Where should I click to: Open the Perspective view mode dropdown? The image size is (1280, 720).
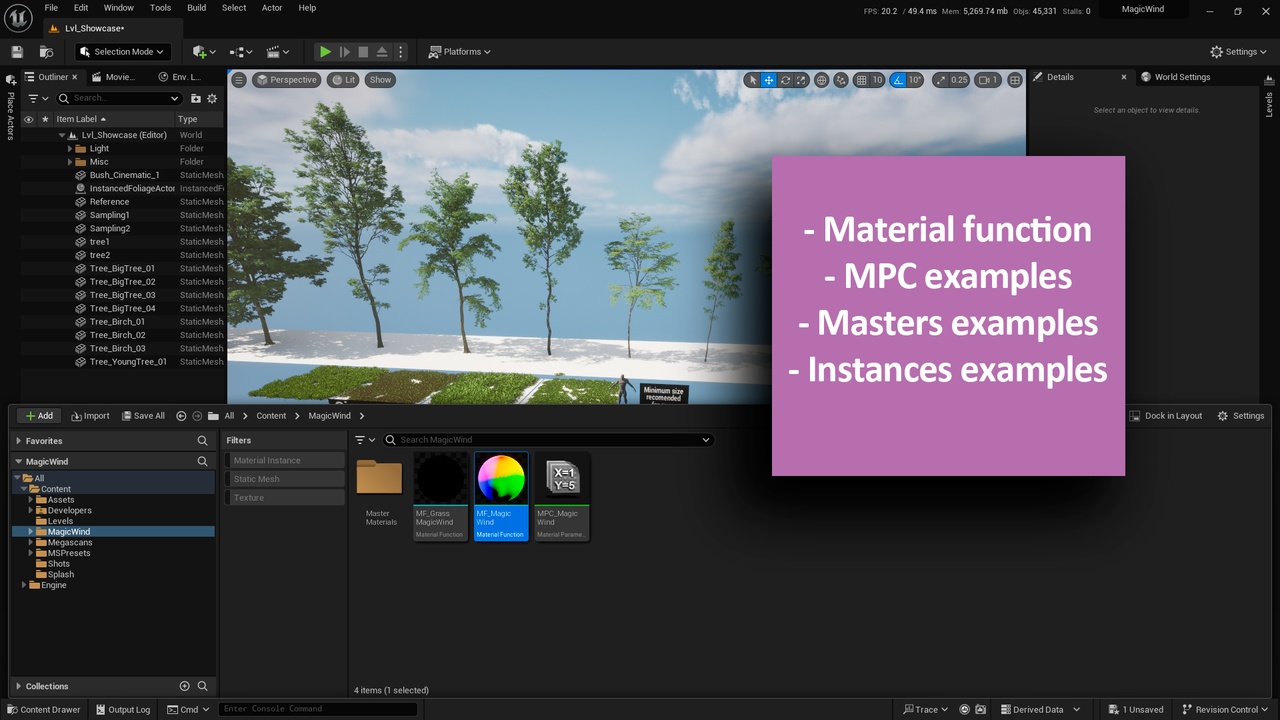click(286, 80)
